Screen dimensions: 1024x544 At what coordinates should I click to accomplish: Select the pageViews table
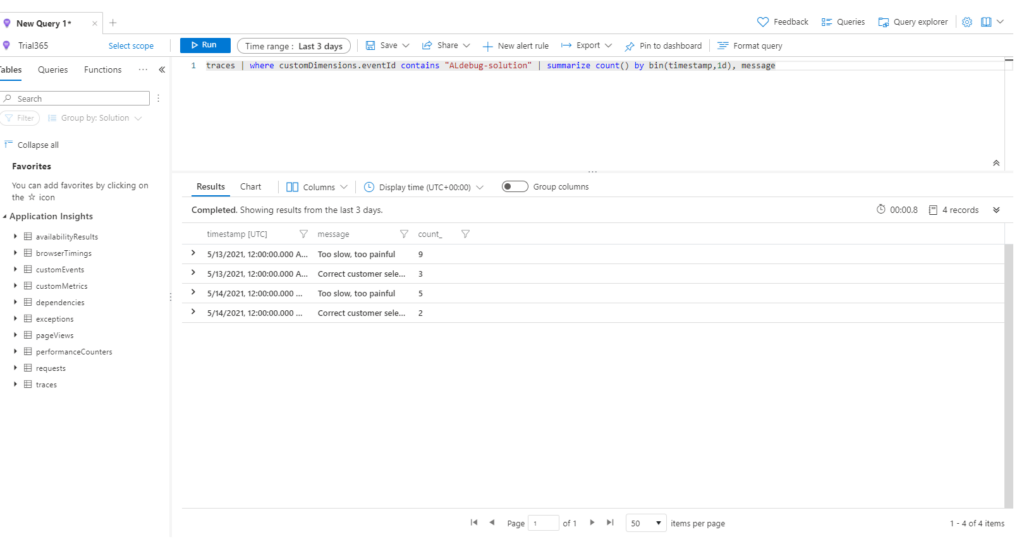point(54,336)
